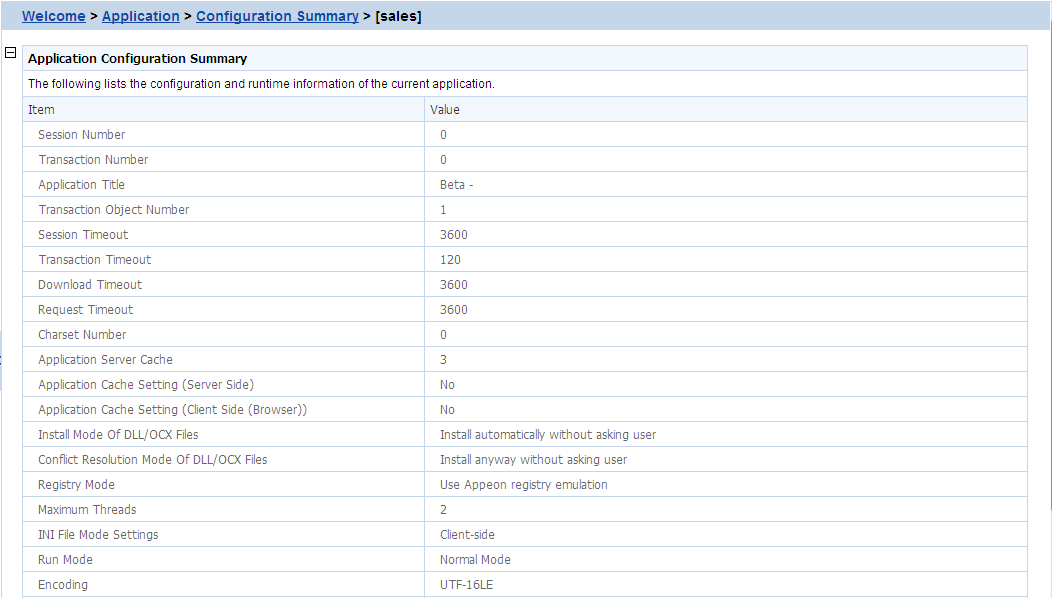Click 'Use Appeon registry emulation' value
Screen dimensions: 1052x598
click(523, 485)
